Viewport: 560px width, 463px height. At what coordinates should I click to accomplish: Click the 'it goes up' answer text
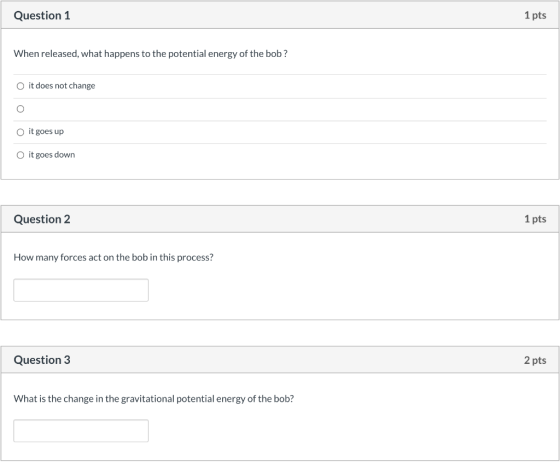[x=46, y=131]
